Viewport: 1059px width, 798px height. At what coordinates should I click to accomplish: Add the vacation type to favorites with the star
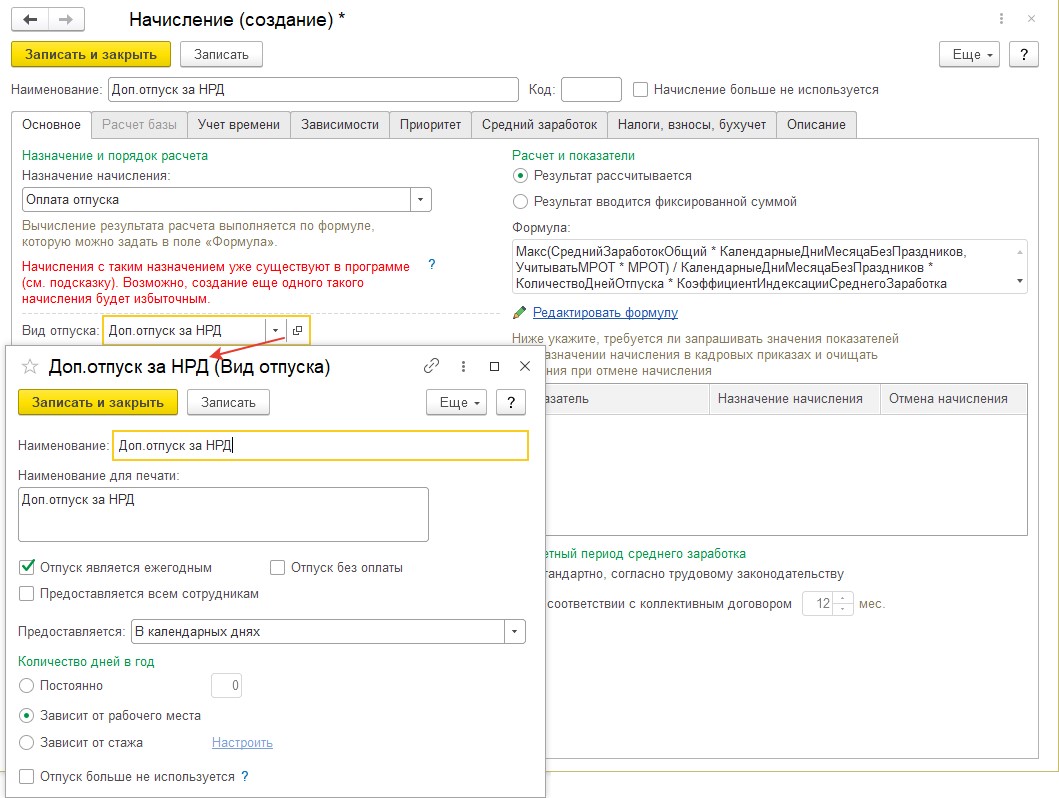(x=30, y=367)
